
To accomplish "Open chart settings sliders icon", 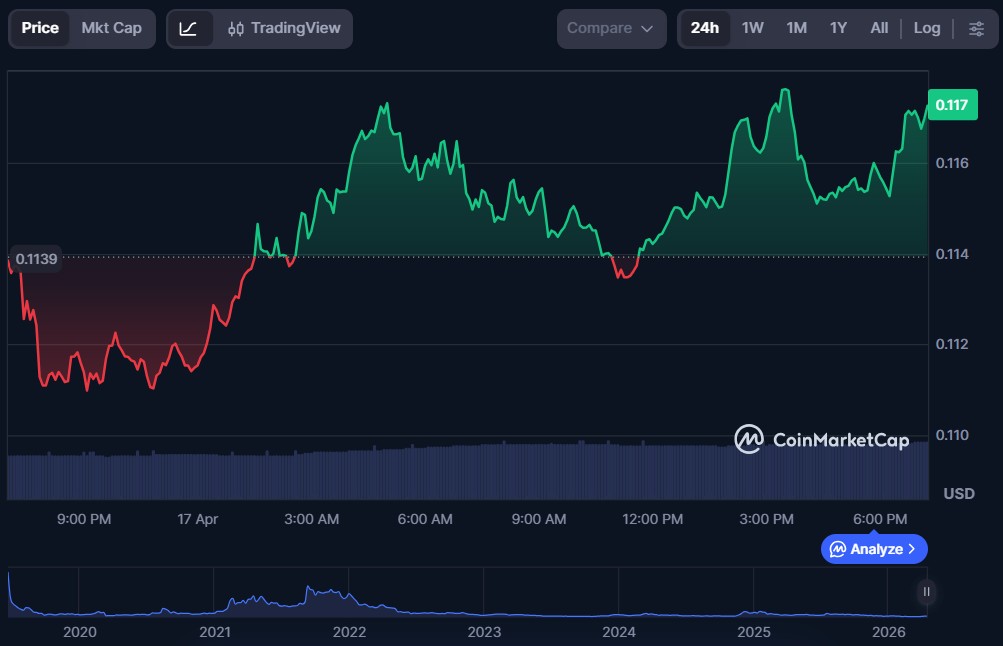I will click(976, 28).
